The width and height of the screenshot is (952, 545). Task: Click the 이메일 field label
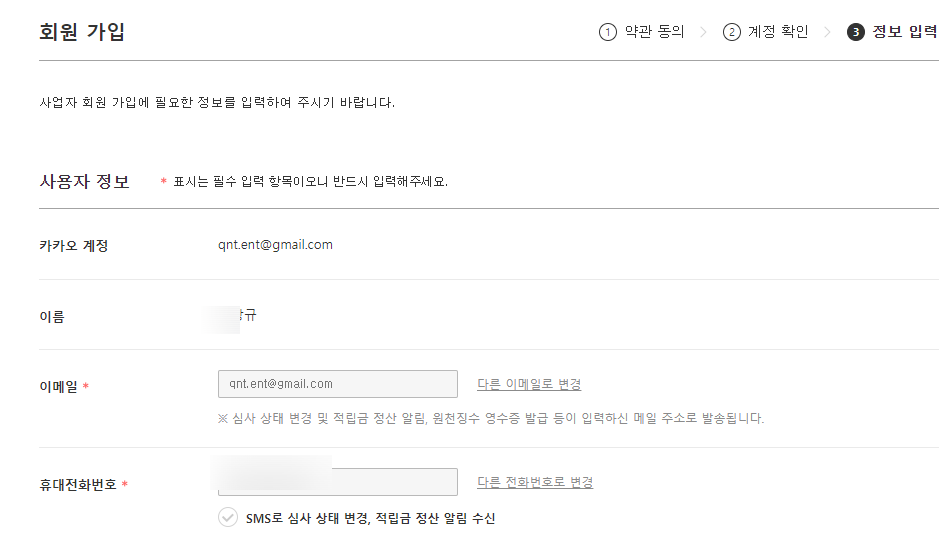pos(59,387)
